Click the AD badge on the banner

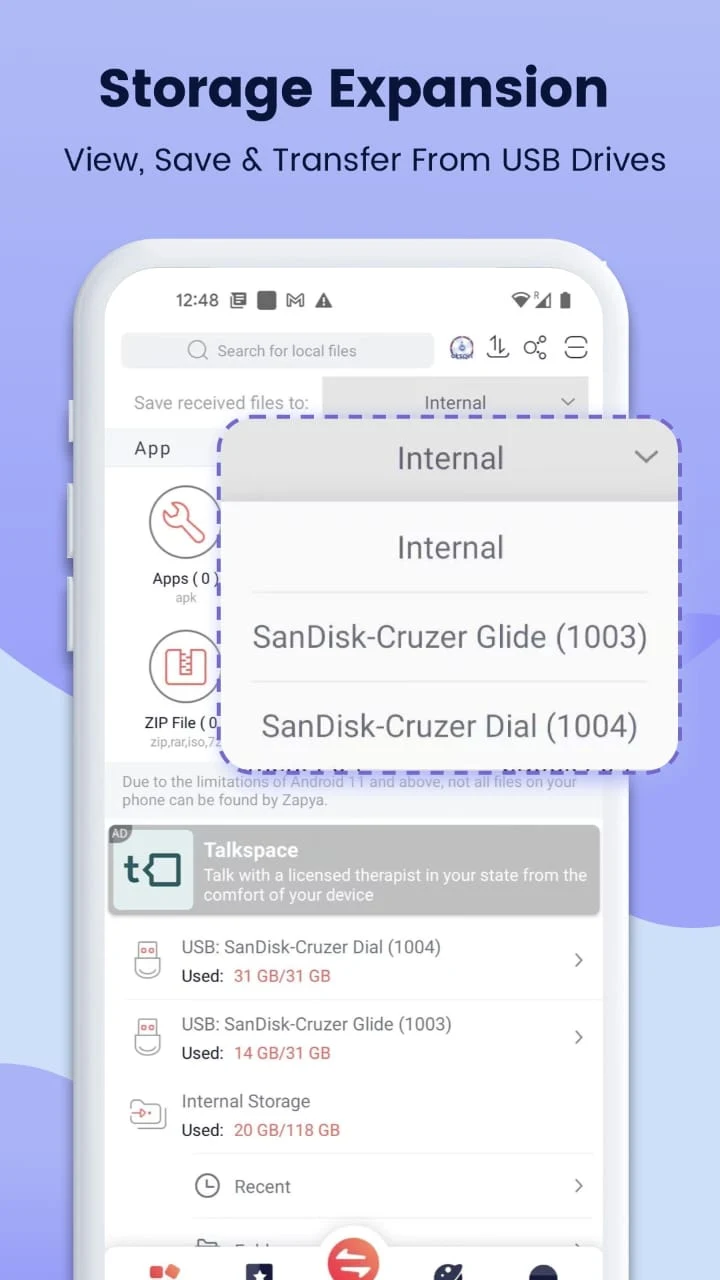[119, 833]
